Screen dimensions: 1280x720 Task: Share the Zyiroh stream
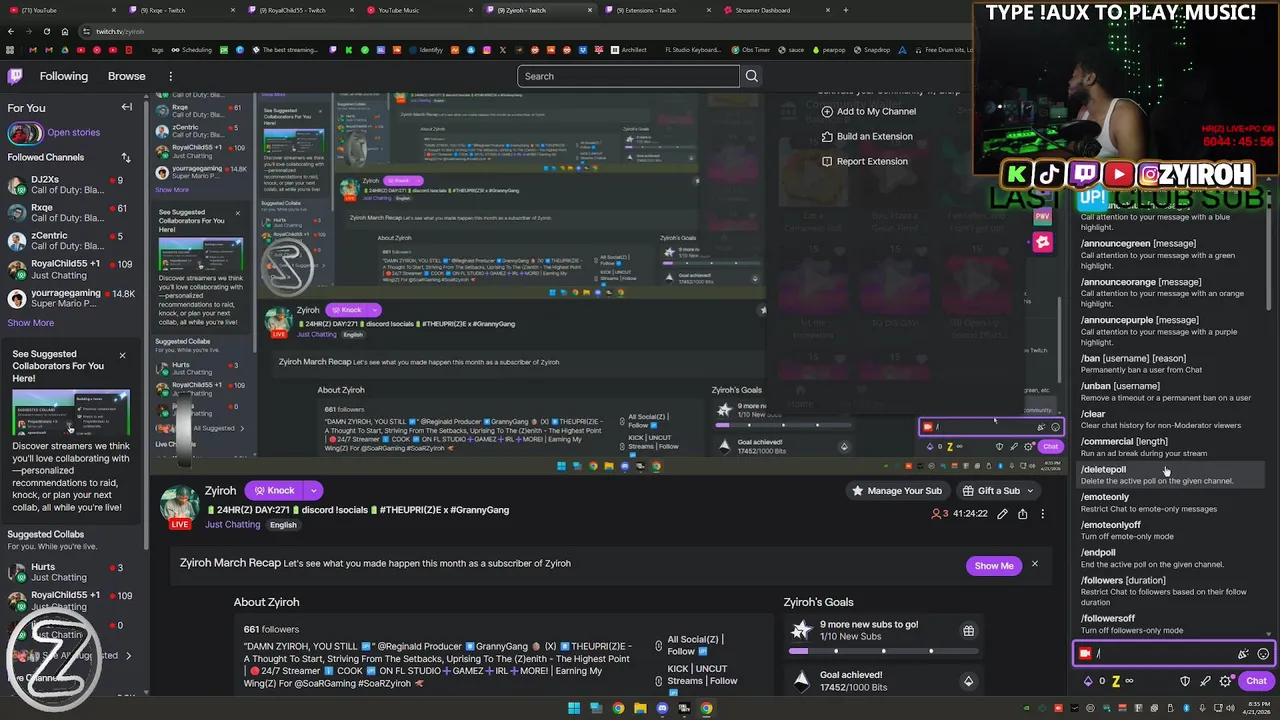pos(1022,514)
